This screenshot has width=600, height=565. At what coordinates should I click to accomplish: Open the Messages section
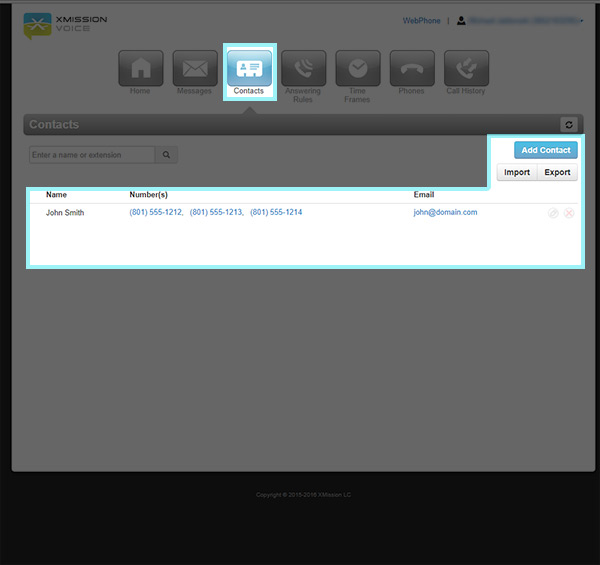pyautogui.click(x=195, y=69)
